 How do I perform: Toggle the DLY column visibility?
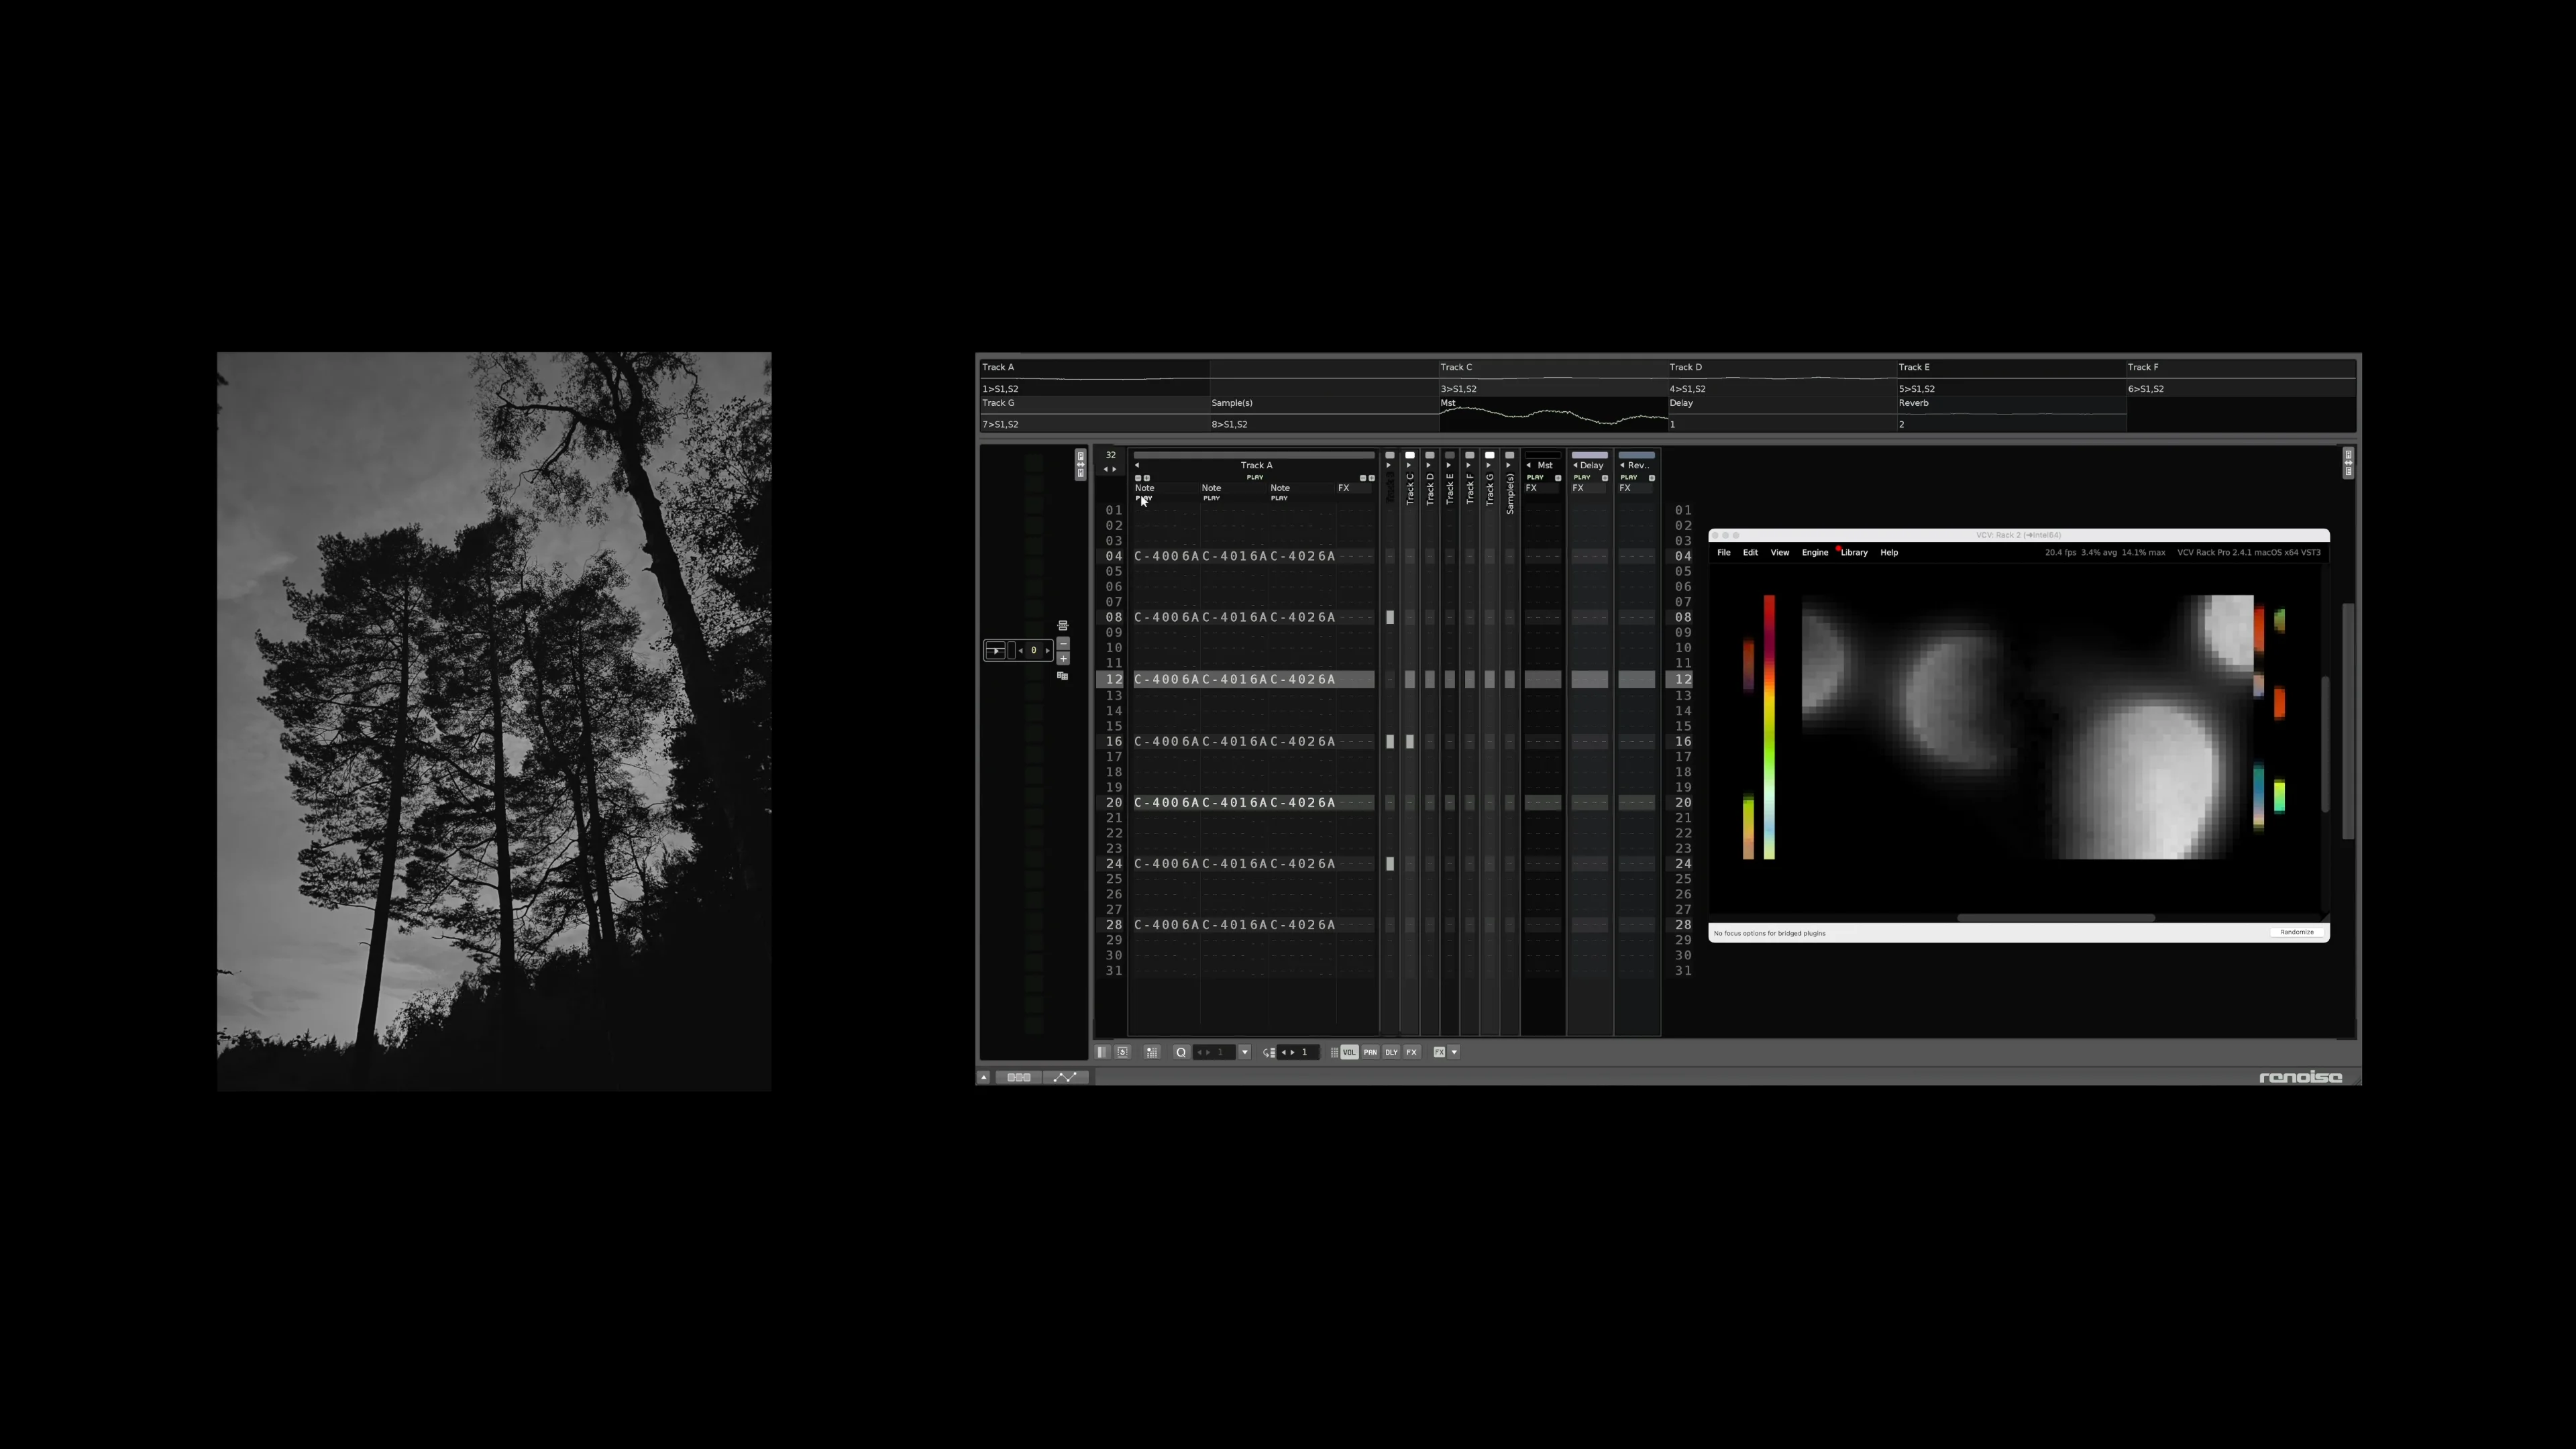pyautogui.click(x=1391, y=1052)
